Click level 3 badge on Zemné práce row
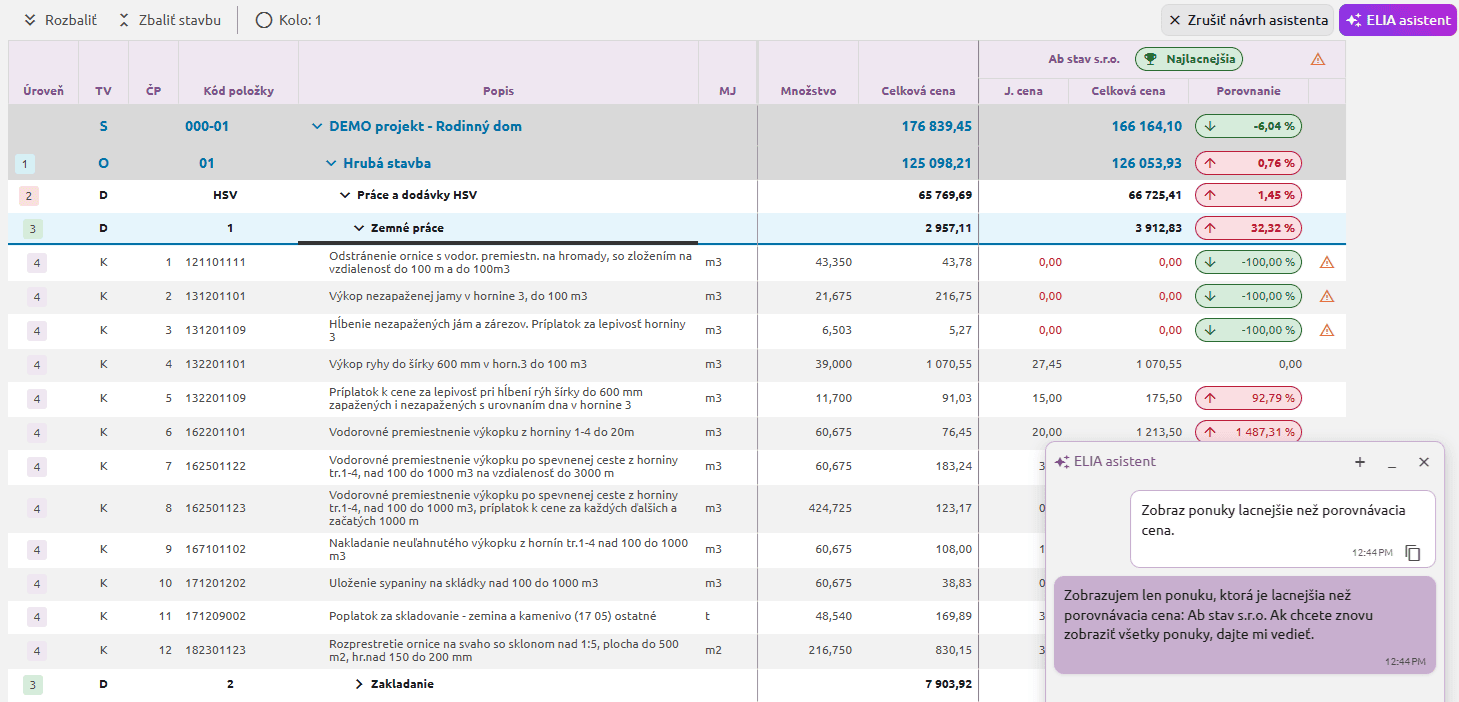 click(33, 229)
